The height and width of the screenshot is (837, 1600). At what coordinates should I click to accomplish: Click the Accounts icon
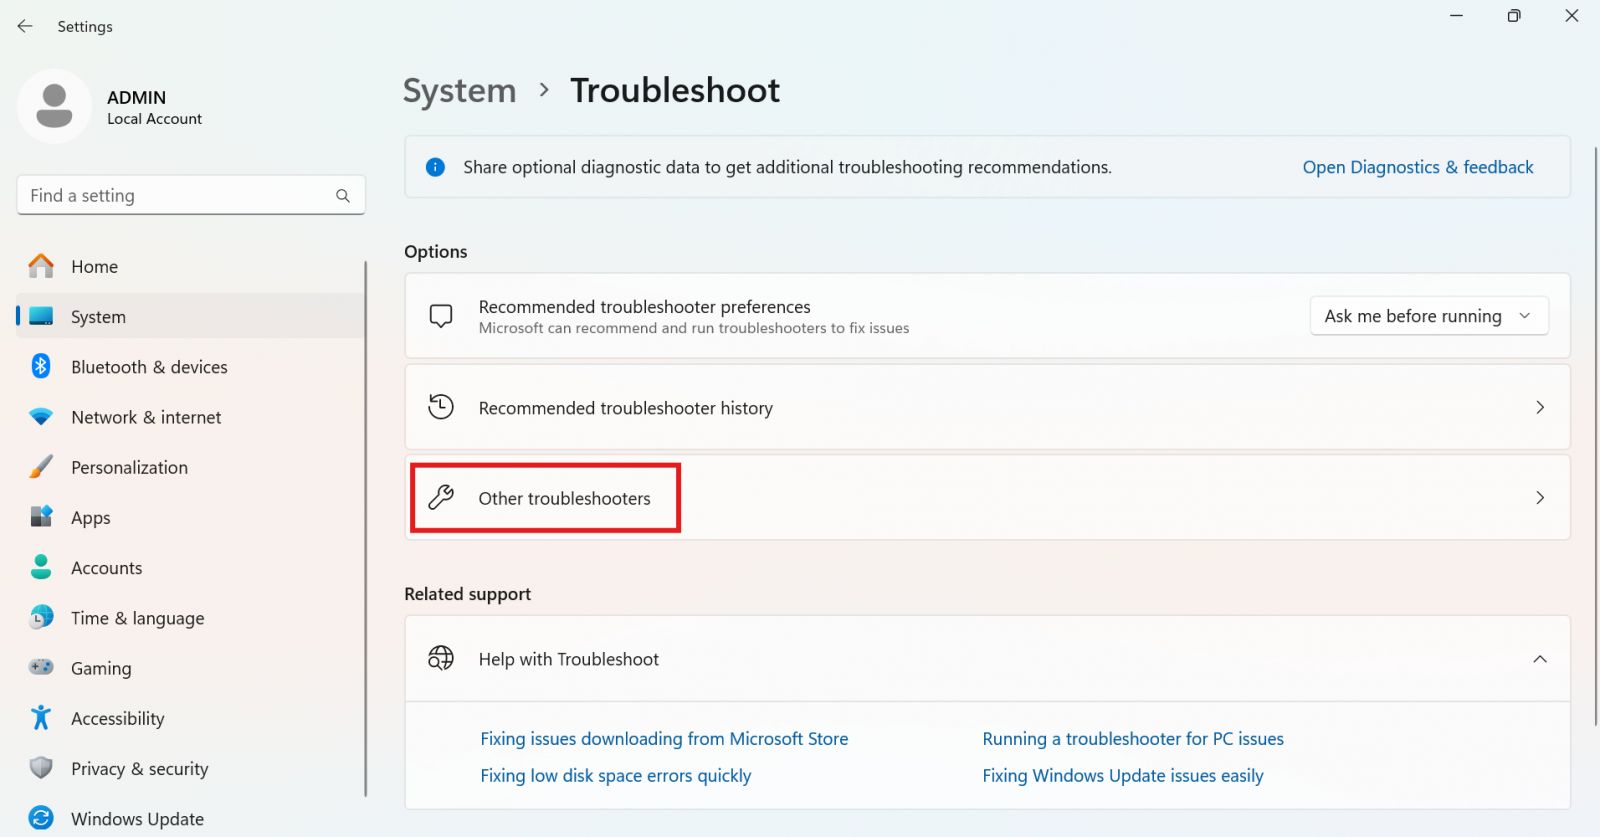[x=40, y=568]
